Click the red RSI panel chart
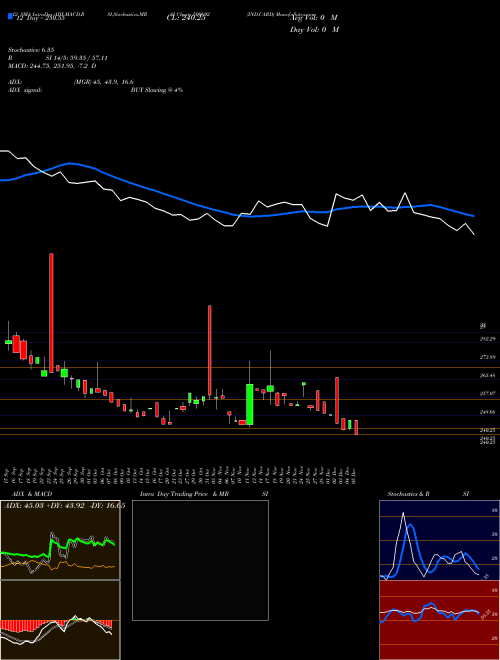 439,620
